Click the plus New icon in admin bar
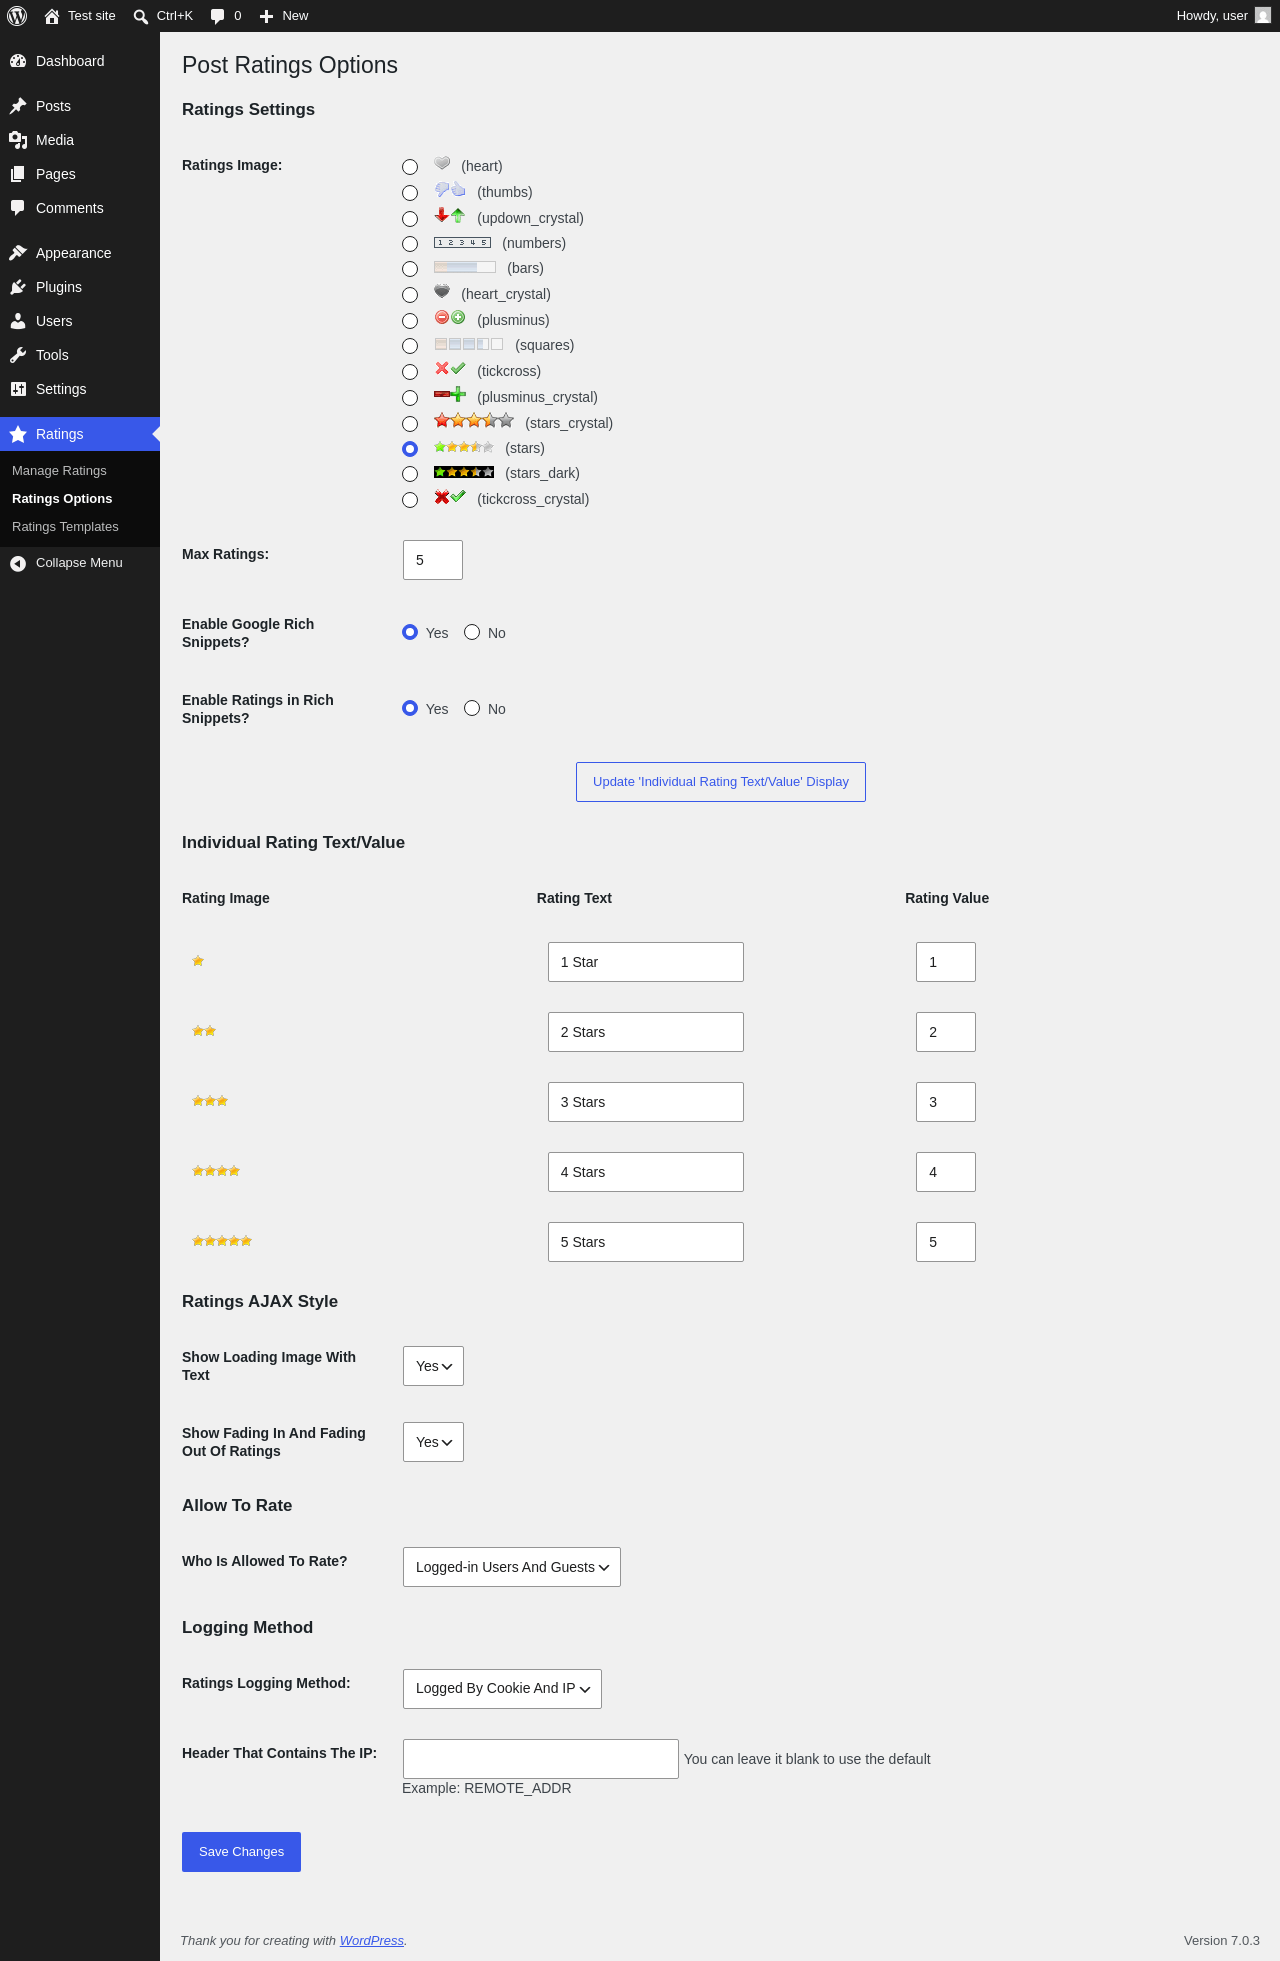 [266, 16]
